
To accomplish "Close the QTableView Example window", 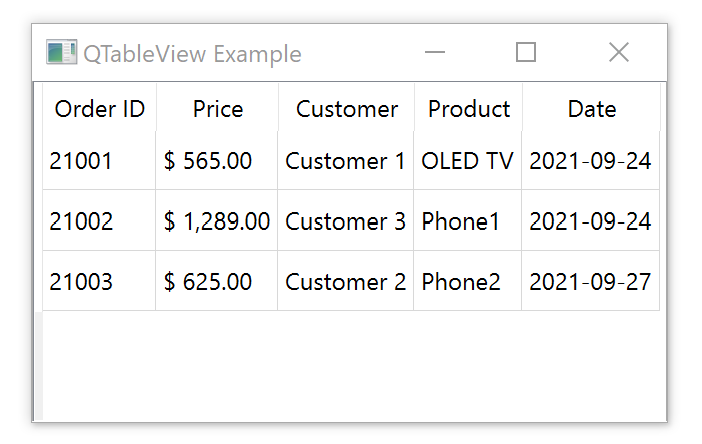I will (x=619, y=52).
